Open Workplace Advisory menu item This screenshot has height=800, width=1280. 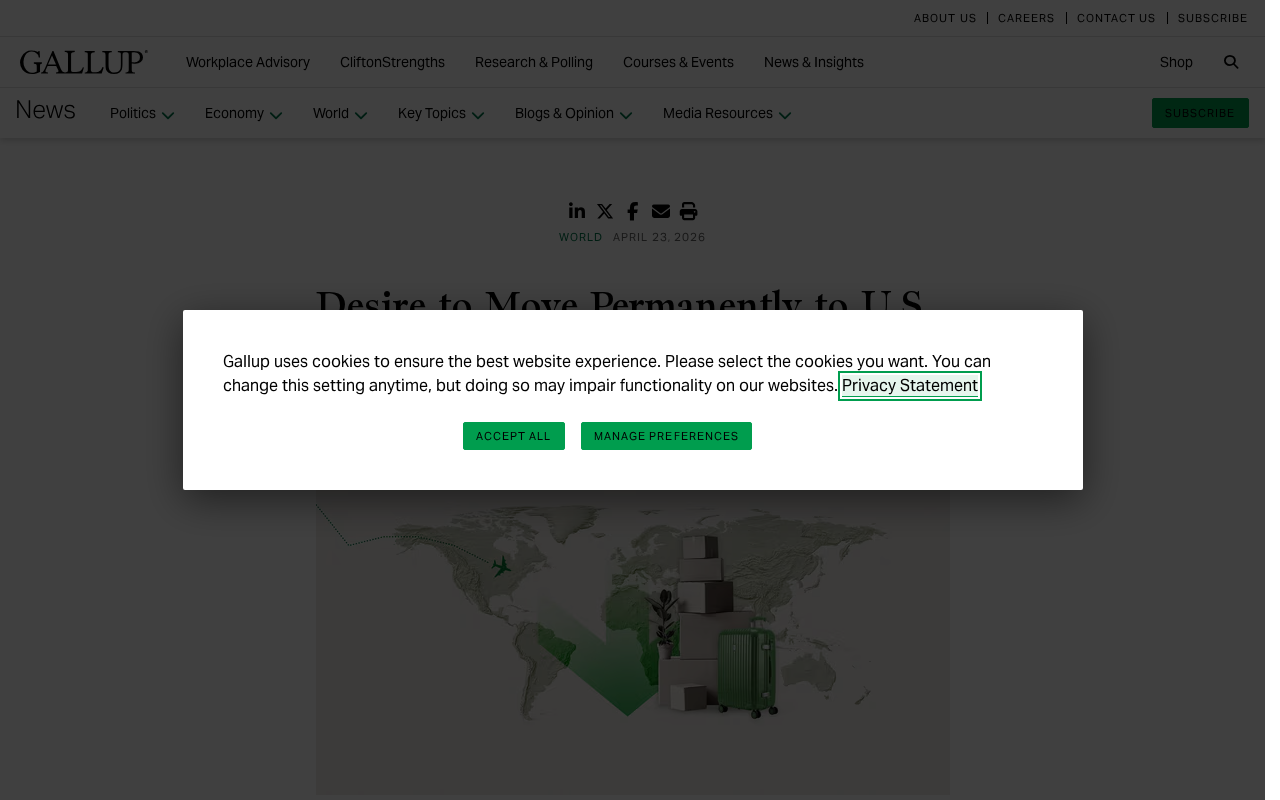point(248,62)
